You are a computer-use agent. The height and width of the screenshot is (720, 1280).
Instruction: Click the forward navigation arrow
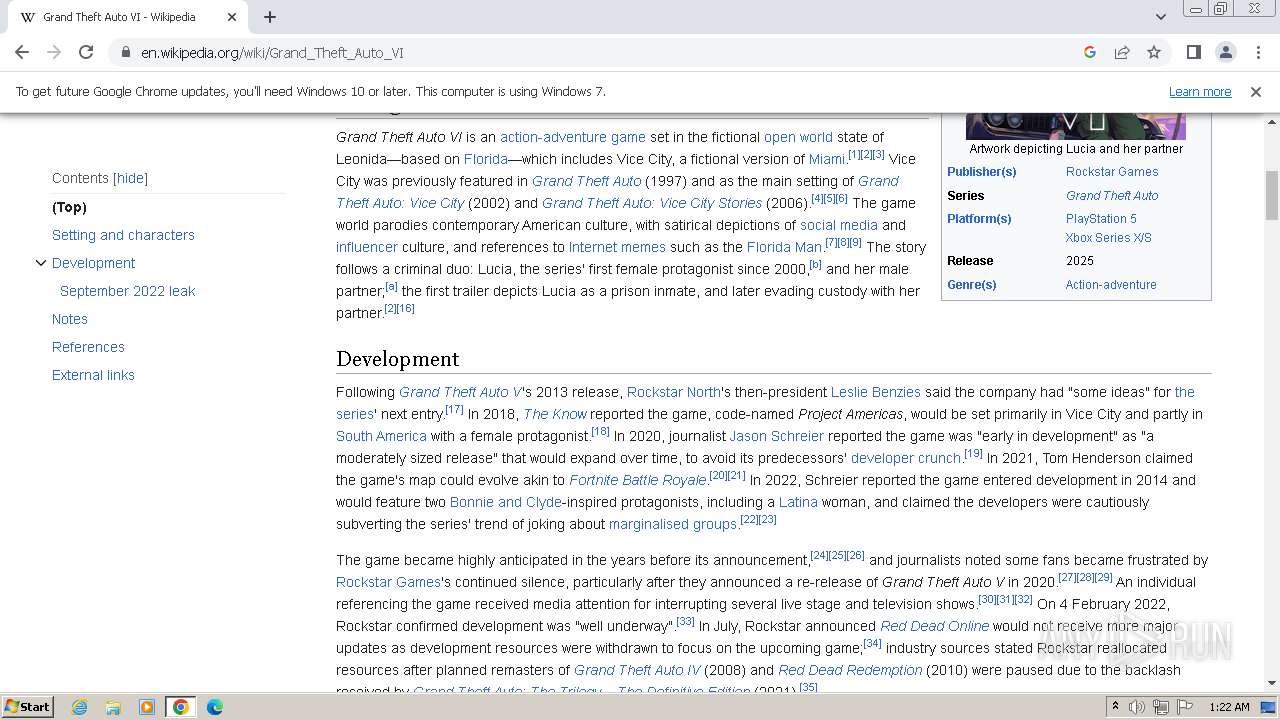54,52
